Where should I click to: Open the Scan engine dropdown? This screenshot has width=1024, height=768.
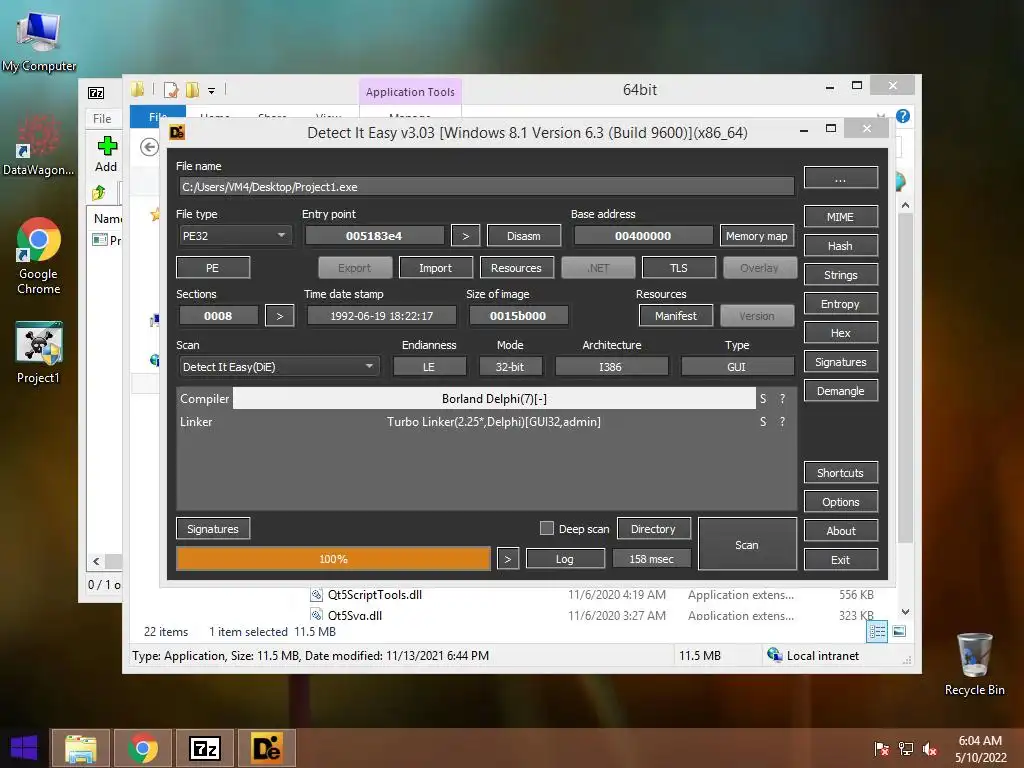click(279, 367)
